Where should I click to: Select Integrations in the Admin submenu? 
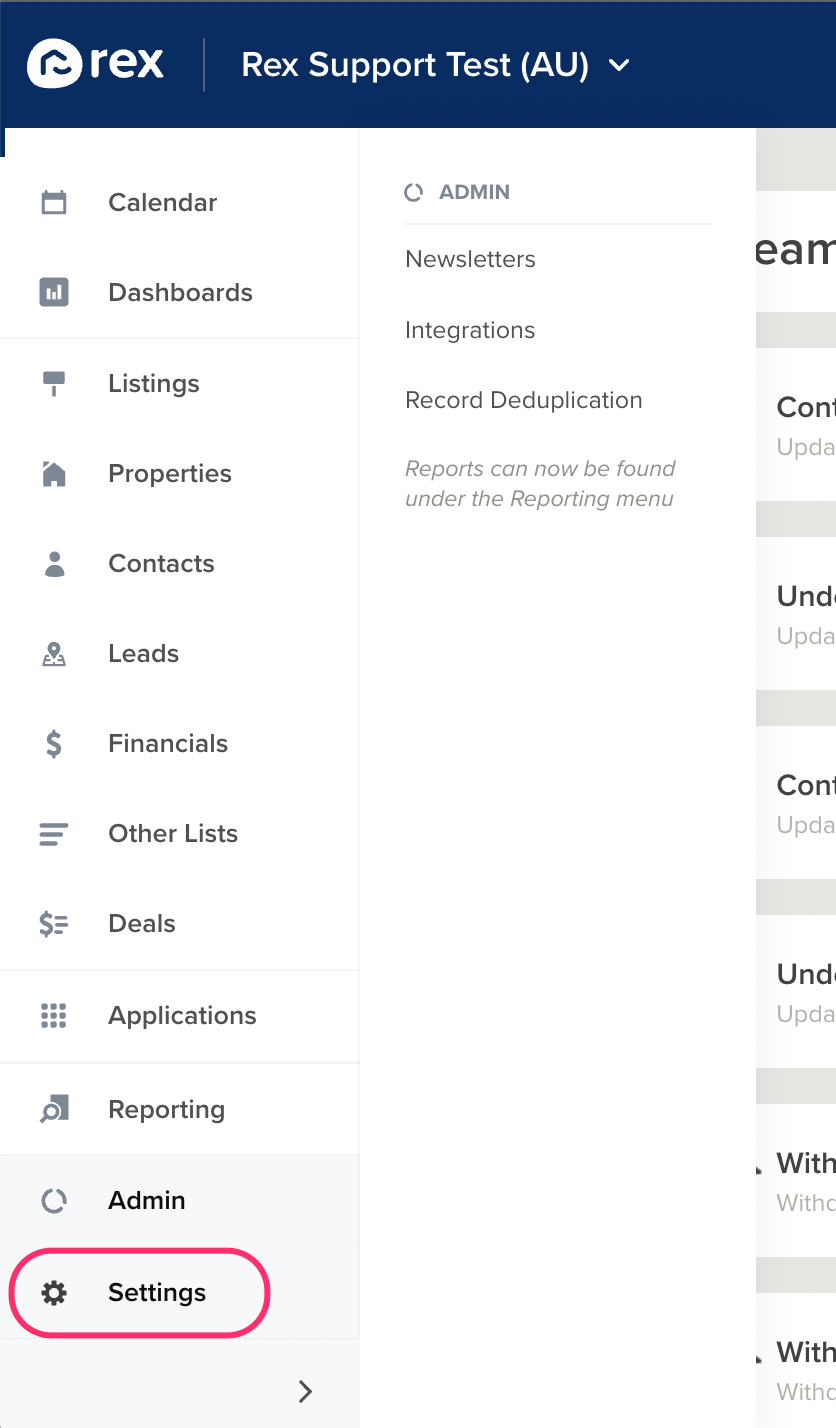pyautogui.click(x=470, y=330)
